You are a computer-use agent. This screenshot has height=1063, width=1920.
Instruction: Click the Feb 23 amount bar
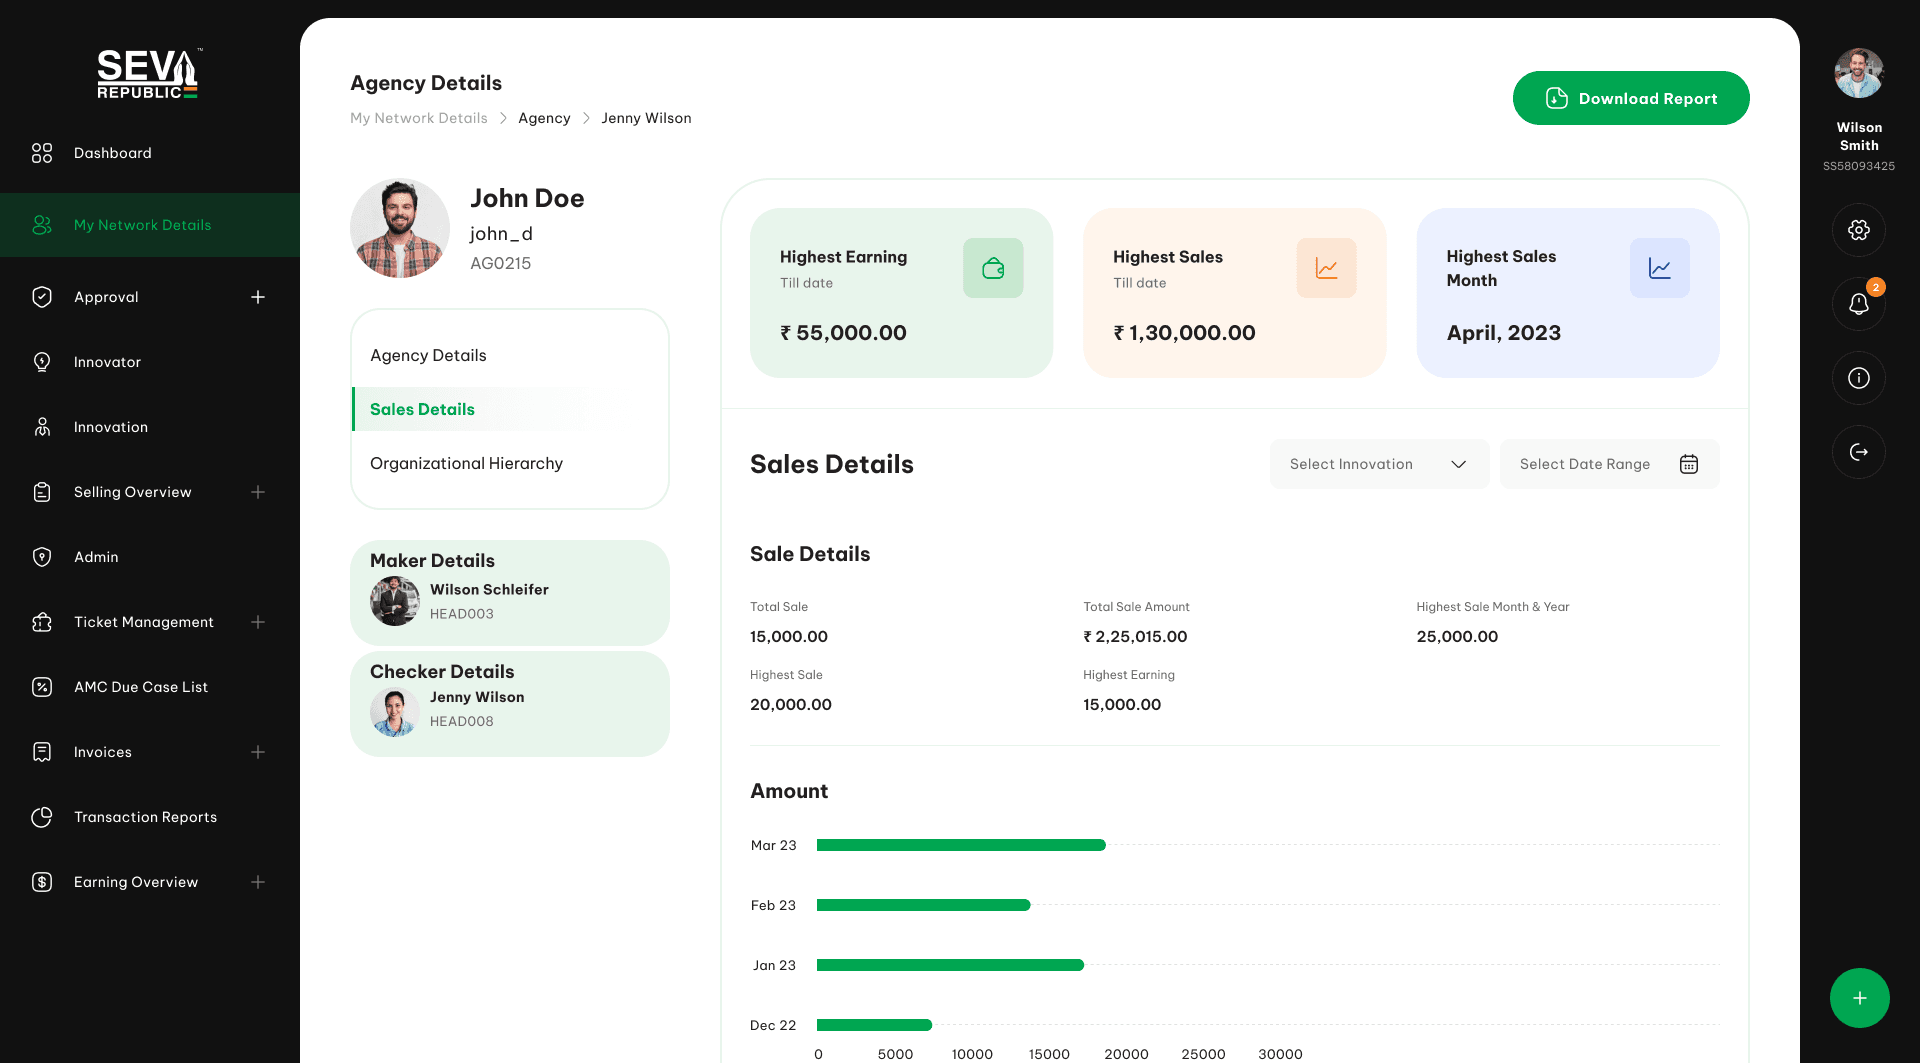click(924, 905)
